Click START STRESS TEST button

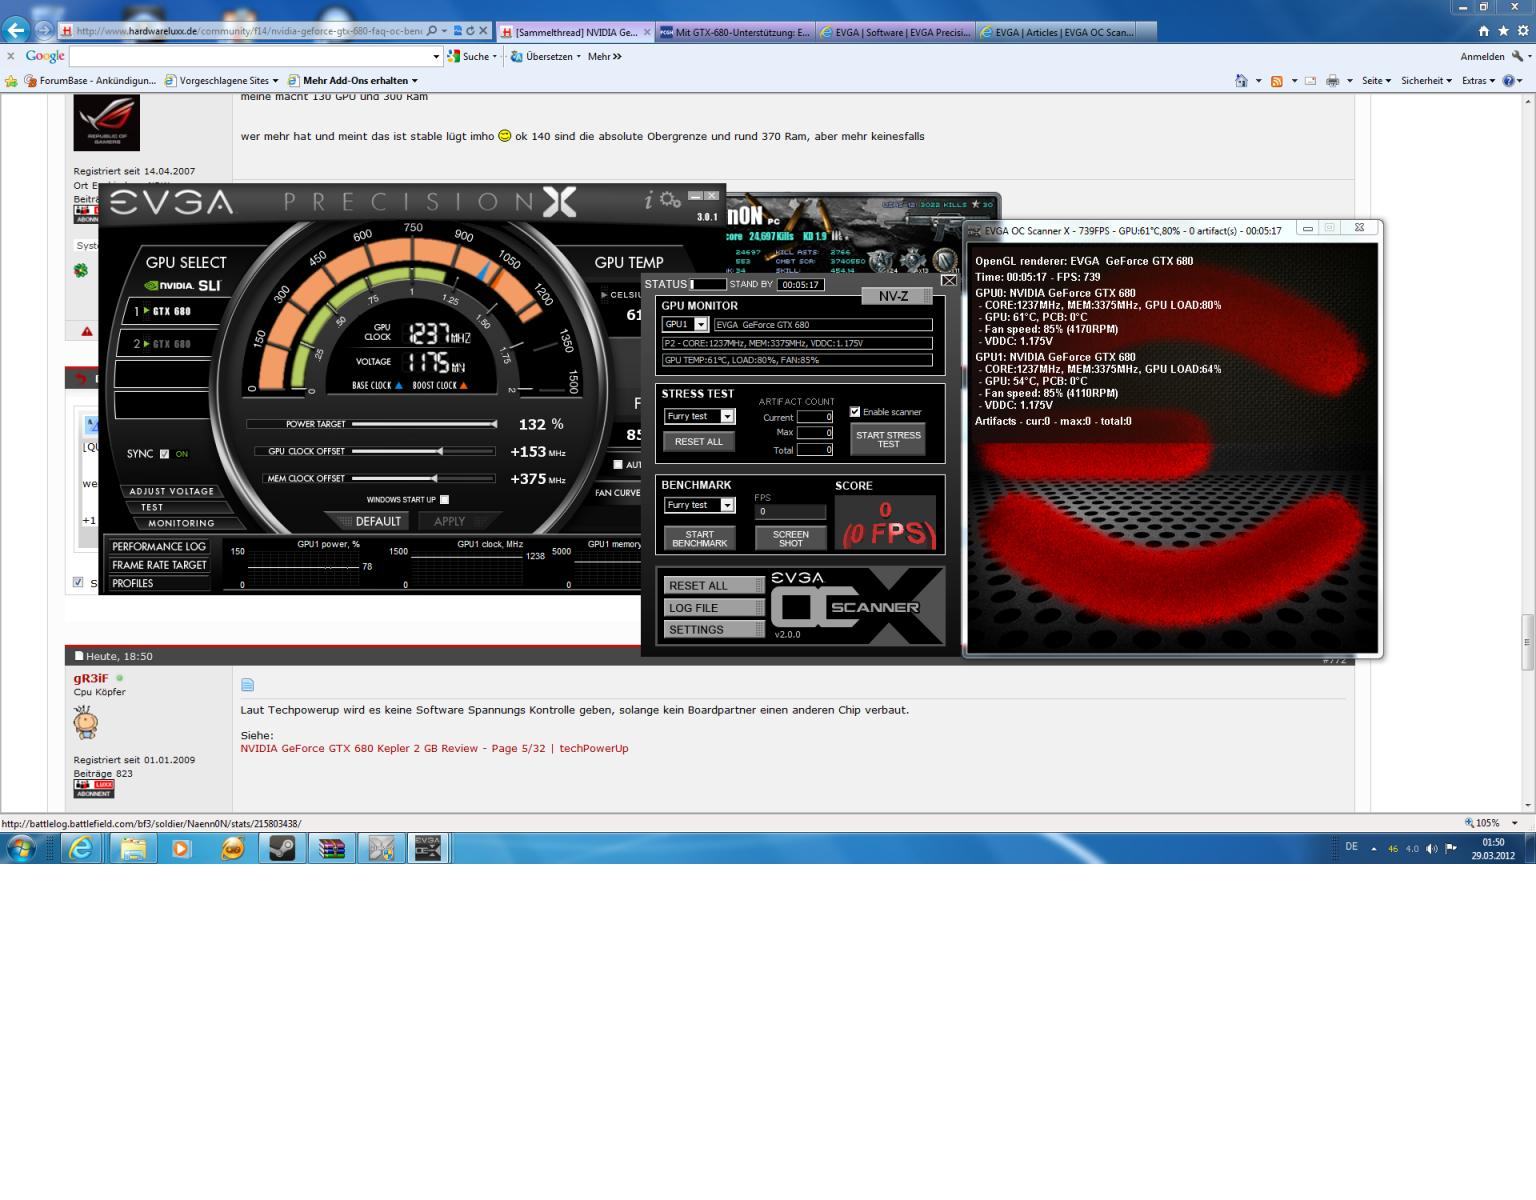tap(888, 439)
